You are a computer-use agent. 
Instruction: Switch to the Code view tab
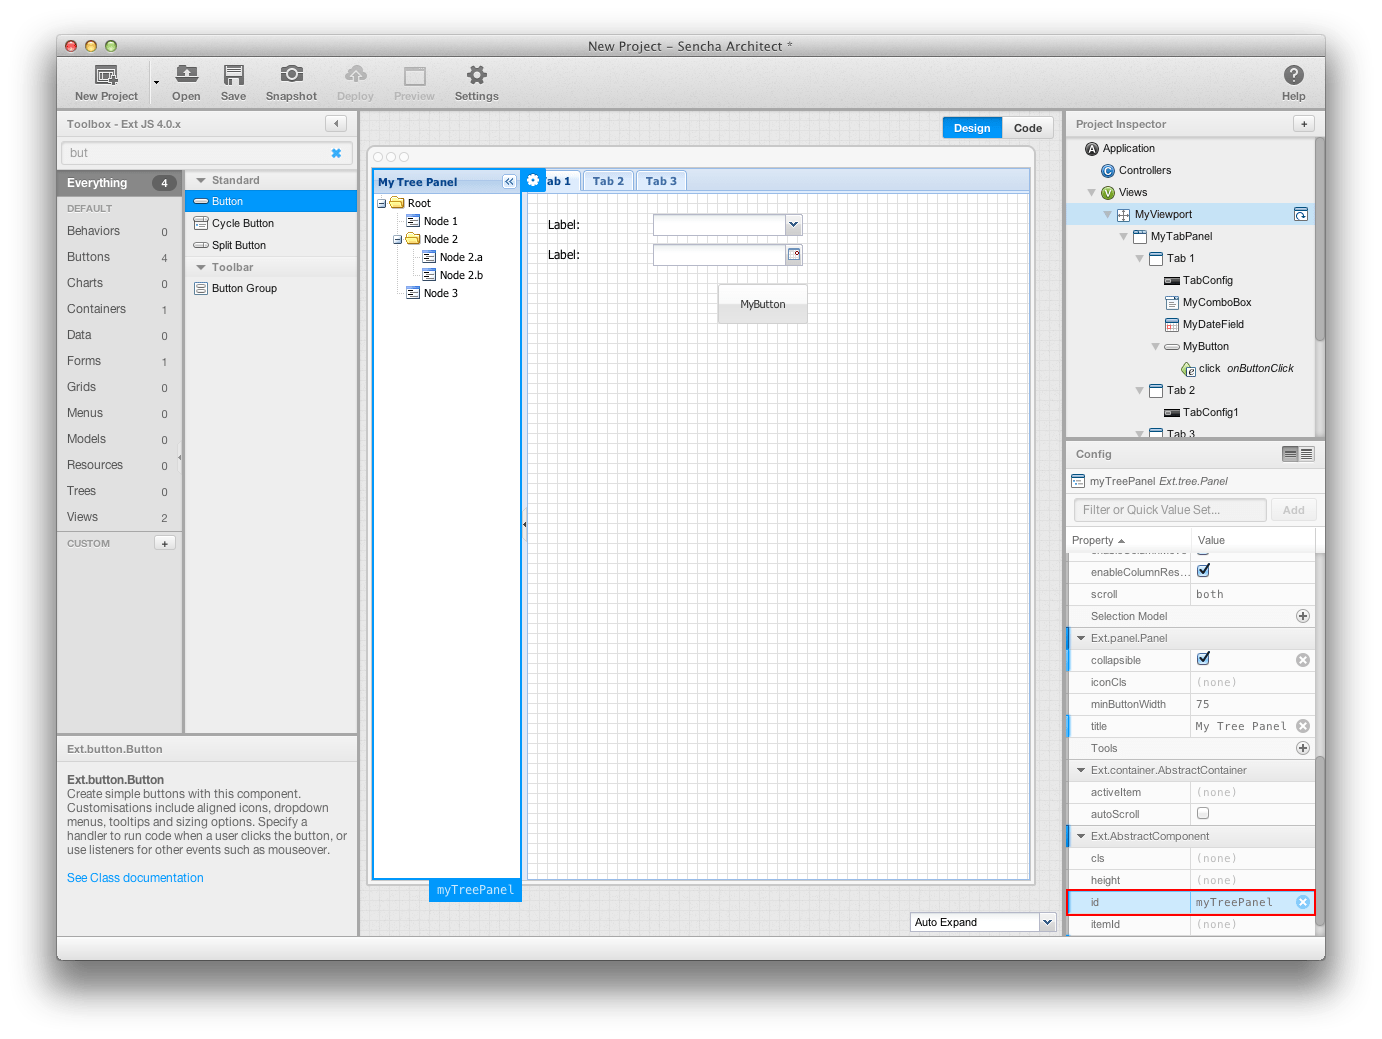point(1027,128)
